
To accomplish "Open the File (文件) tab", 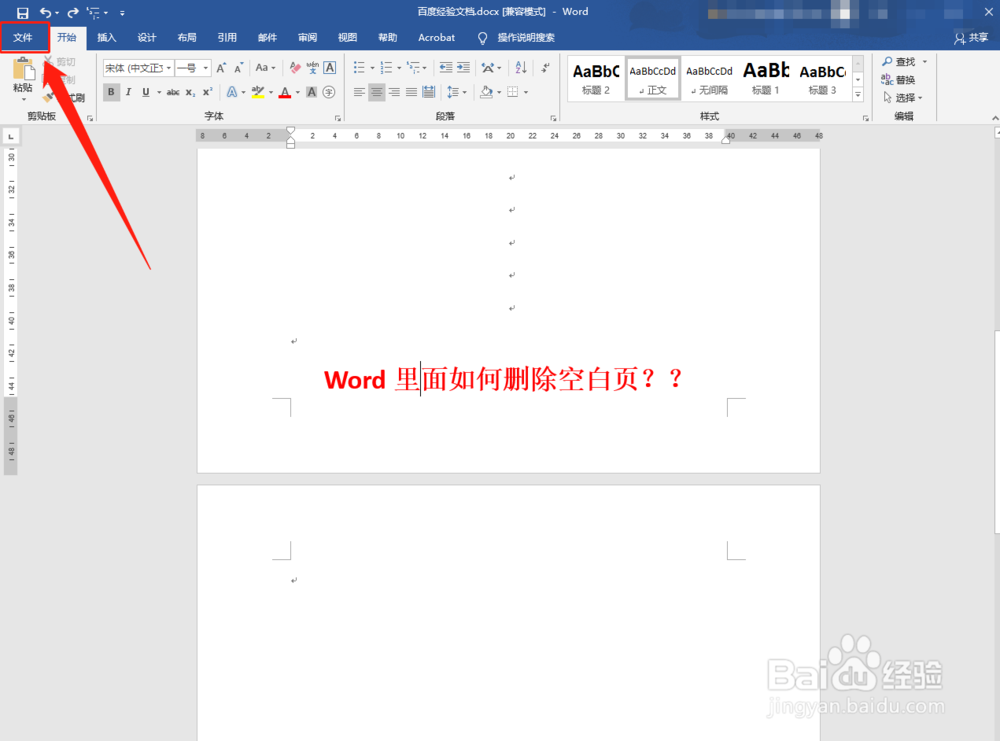I will pyautogui.click(x=23, y=38).
